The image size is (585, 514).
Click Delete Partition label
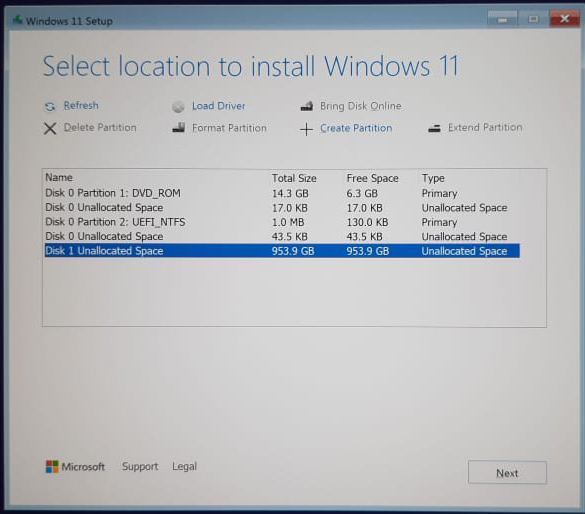click(x=100, y=128)
